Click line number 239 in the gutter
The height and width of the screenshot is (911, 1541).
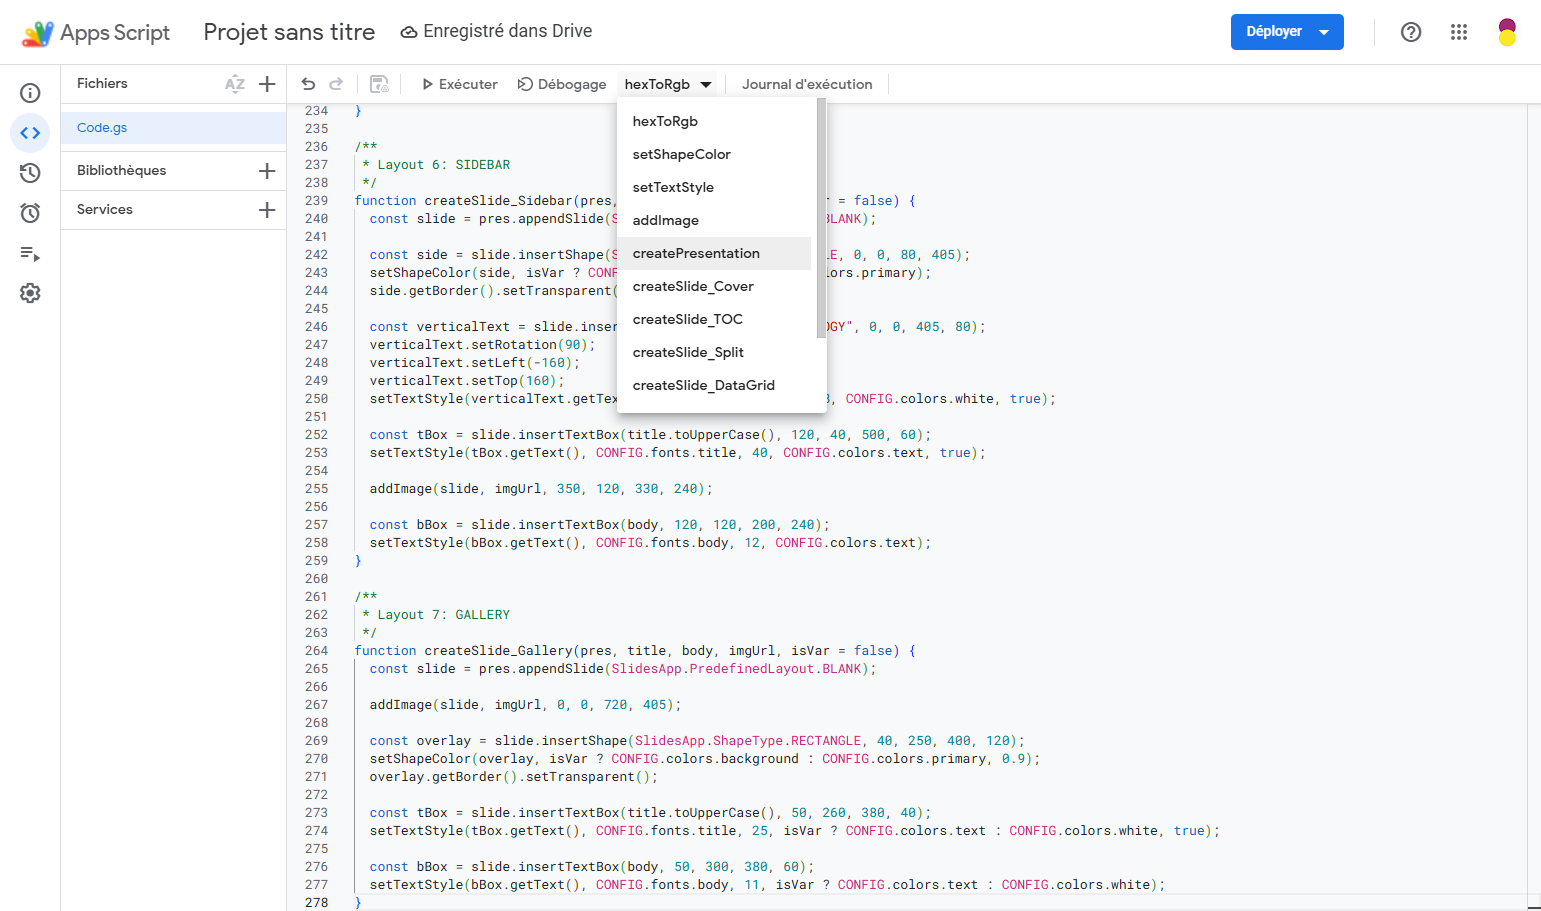(316, 201)
